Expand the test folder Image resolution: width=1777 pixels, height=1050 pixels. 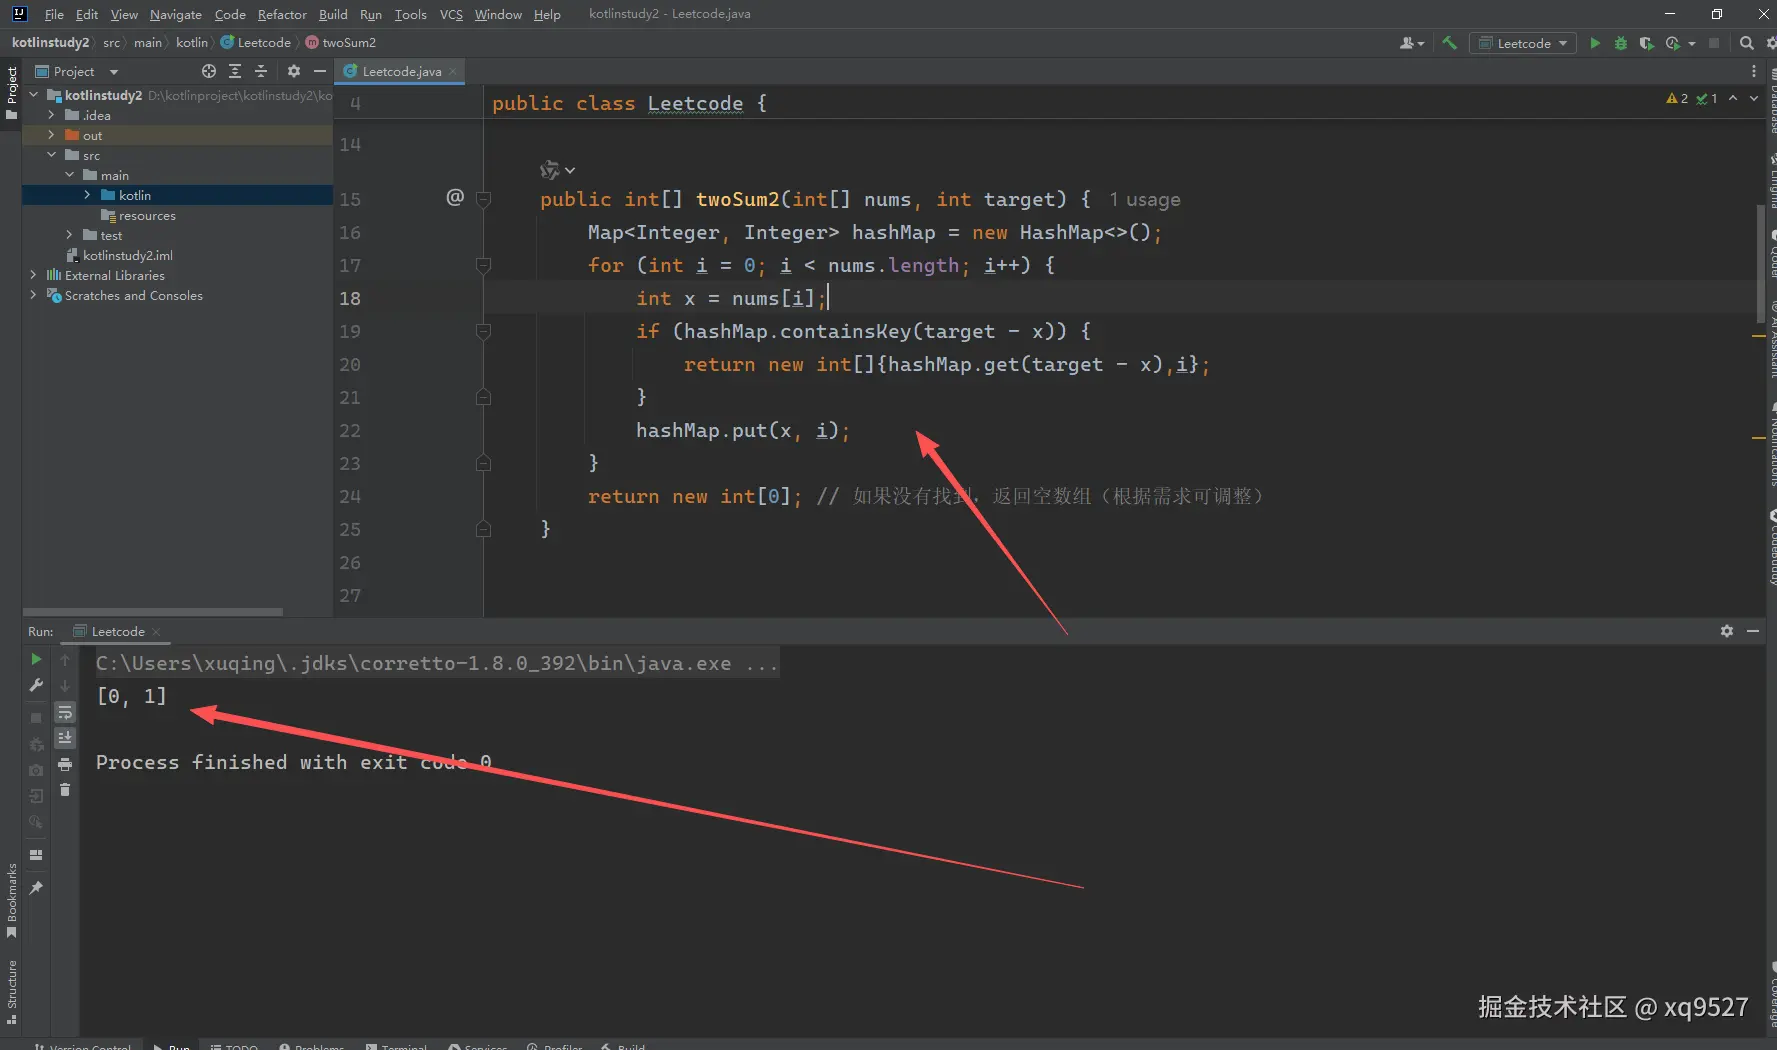69,235
